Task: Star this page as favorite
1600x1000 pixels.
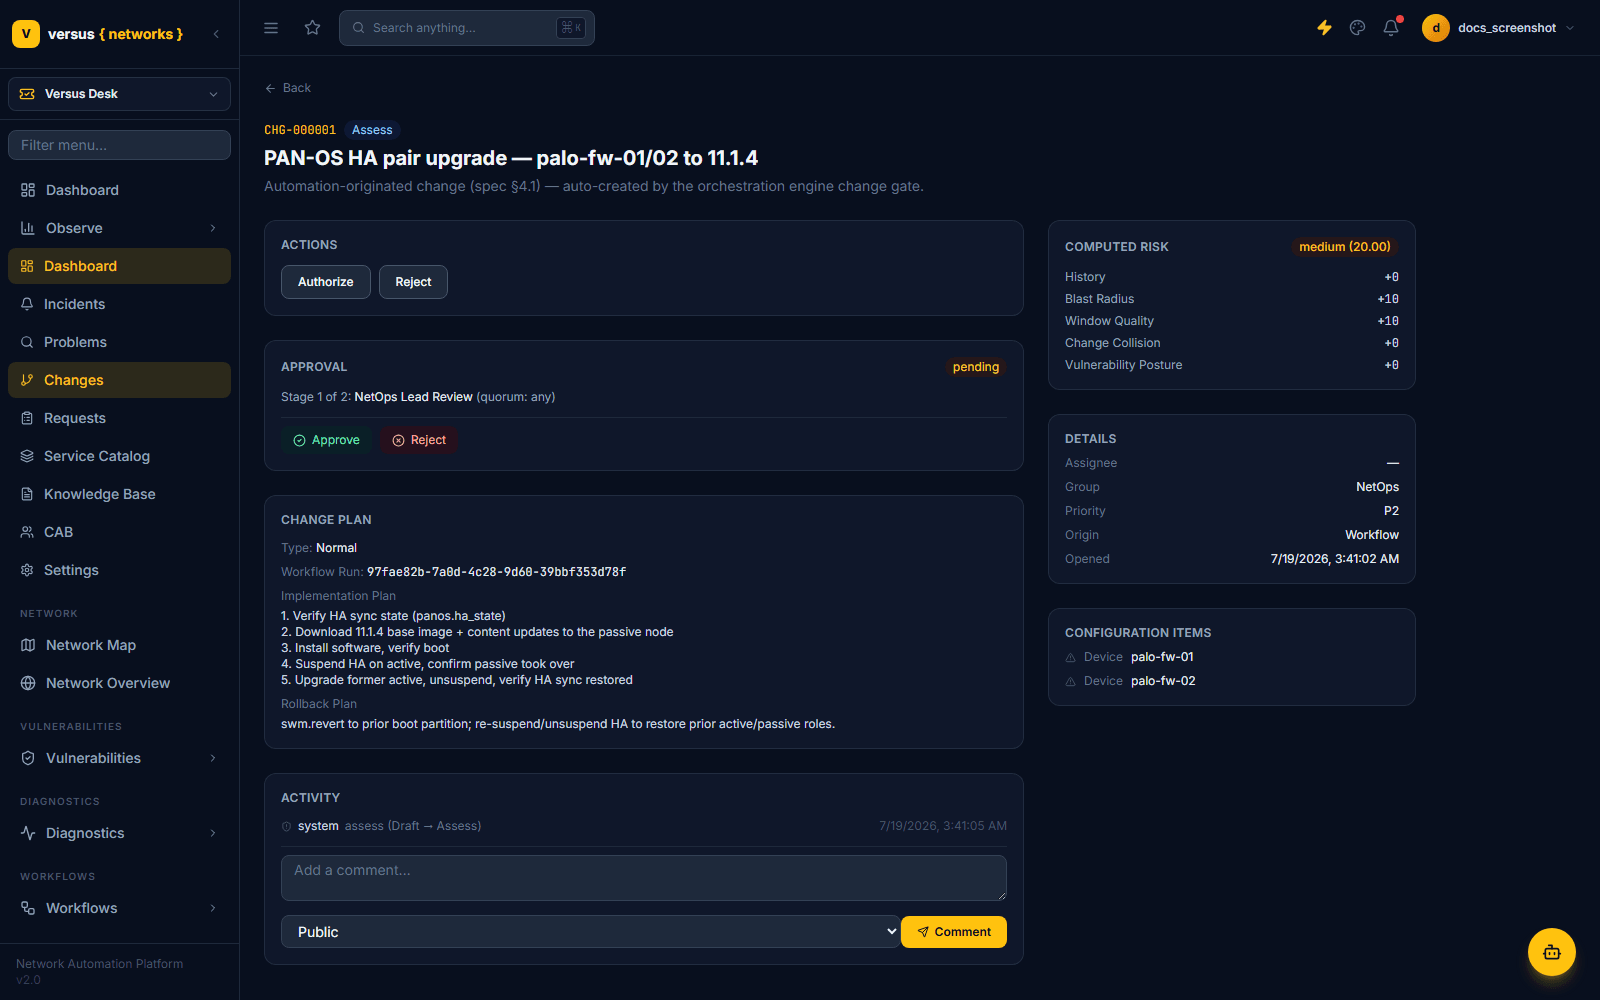Action: [x=313, y=28]
